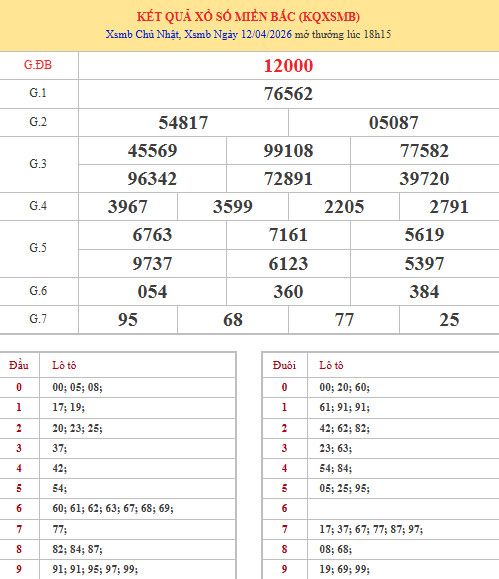Select G.6 number 054
Viewport: 499px width, 579px height.
(x=153, y=292)
